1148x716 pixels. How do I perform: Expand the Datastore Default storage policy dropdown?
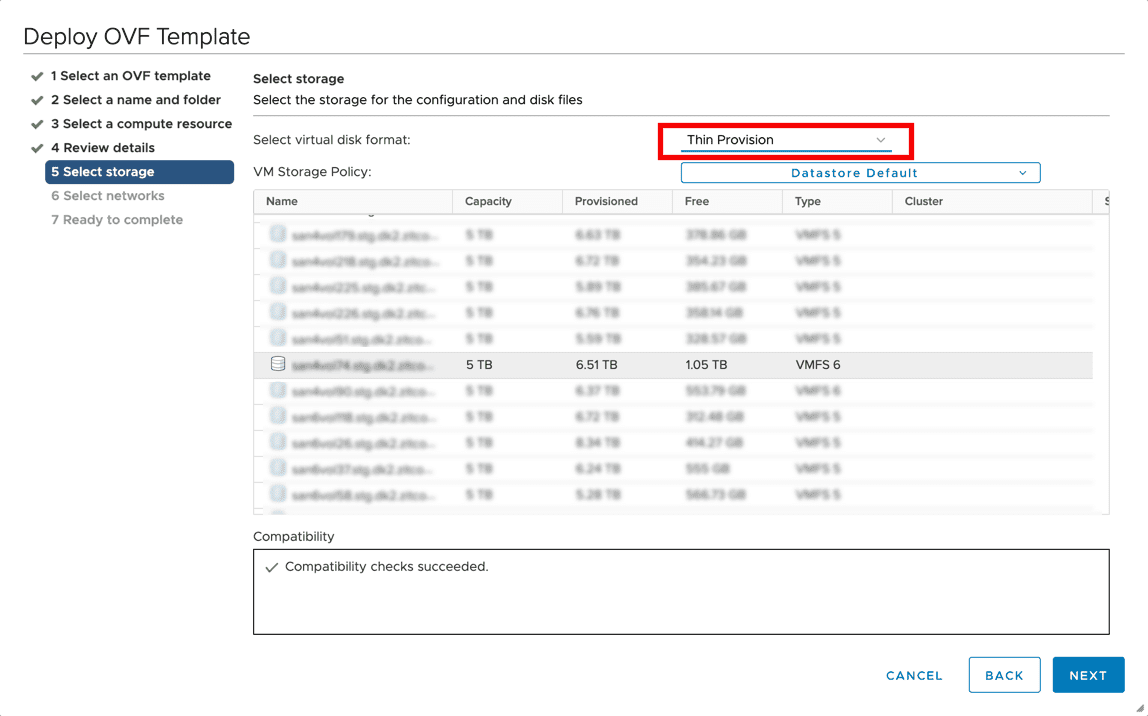[860, 173]
